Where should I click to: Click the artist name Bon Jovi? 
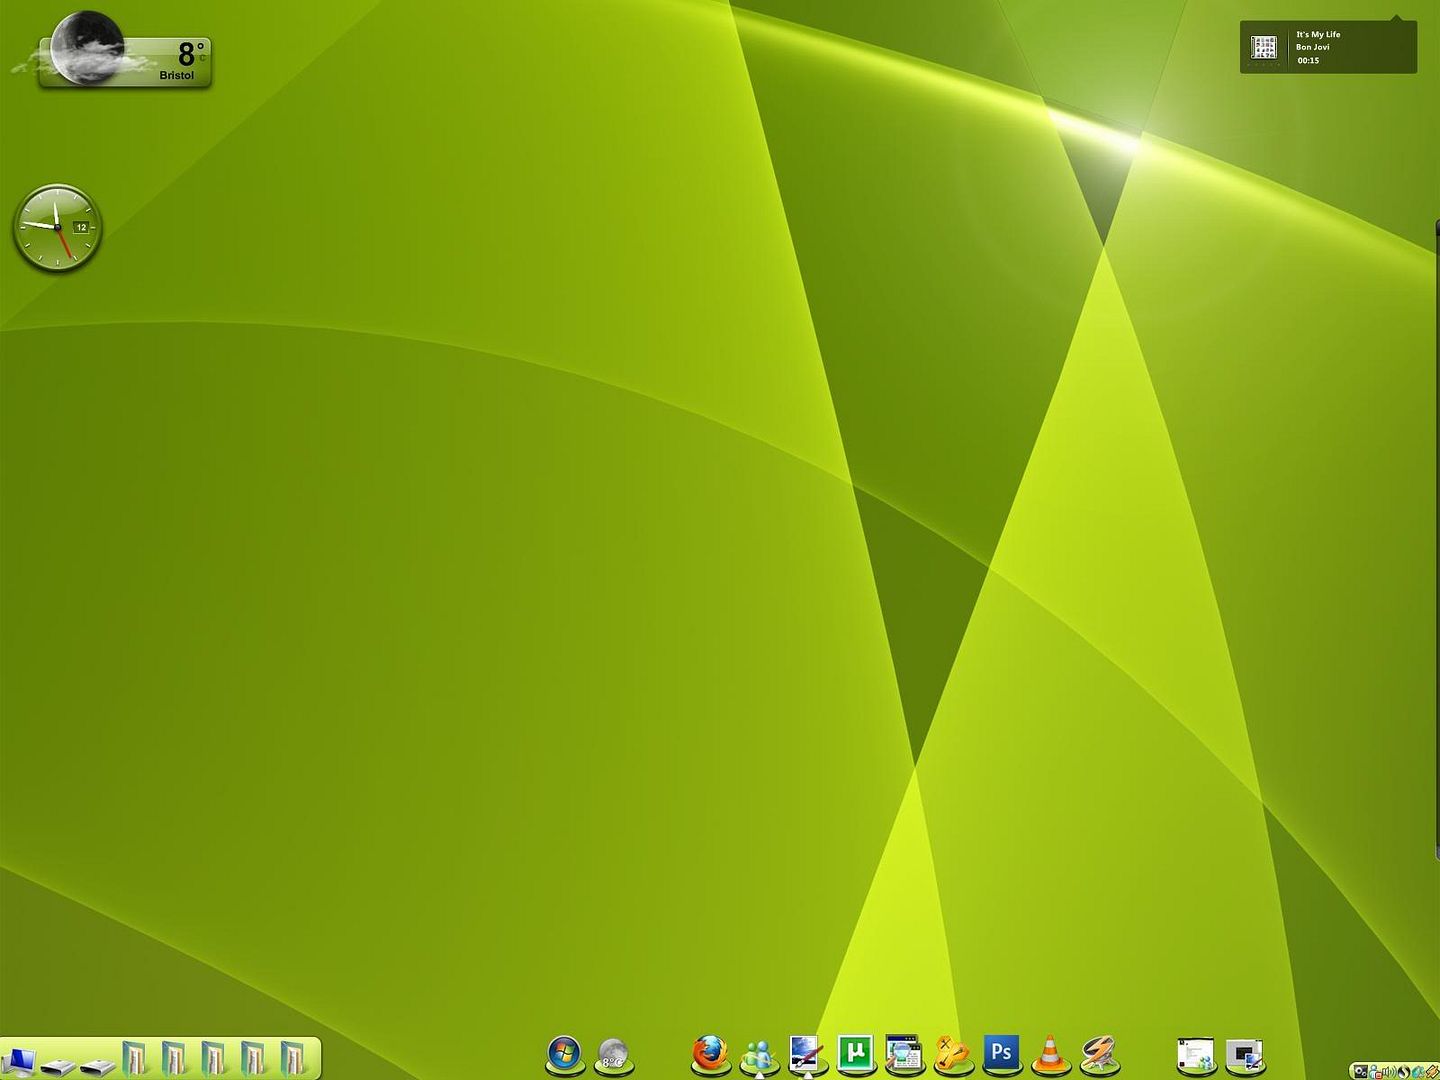[1312, 47]
